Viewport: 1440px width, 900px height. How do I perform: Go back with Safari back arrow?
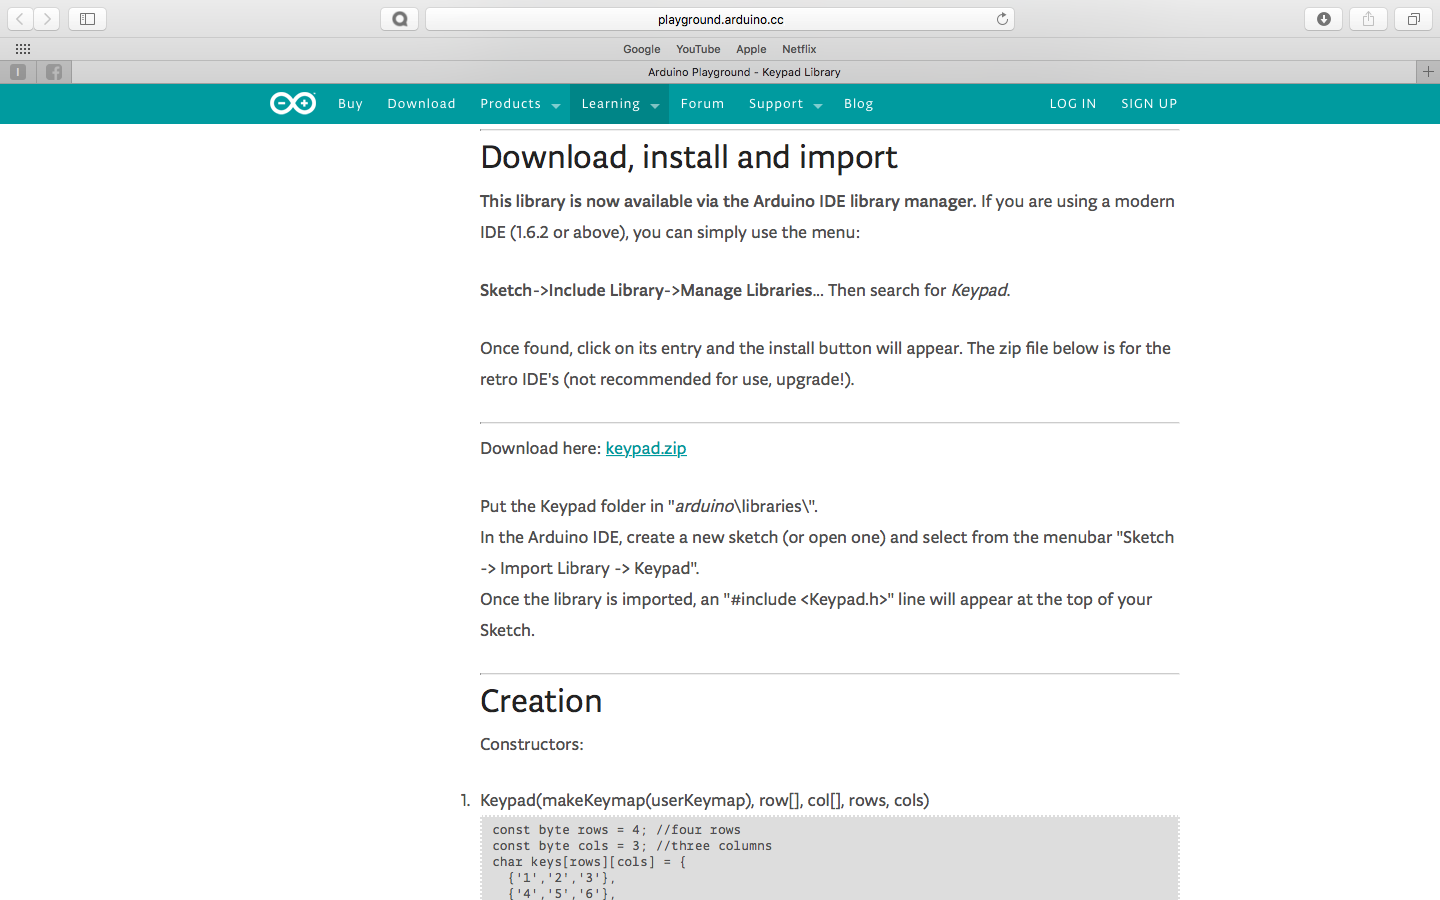20,19
